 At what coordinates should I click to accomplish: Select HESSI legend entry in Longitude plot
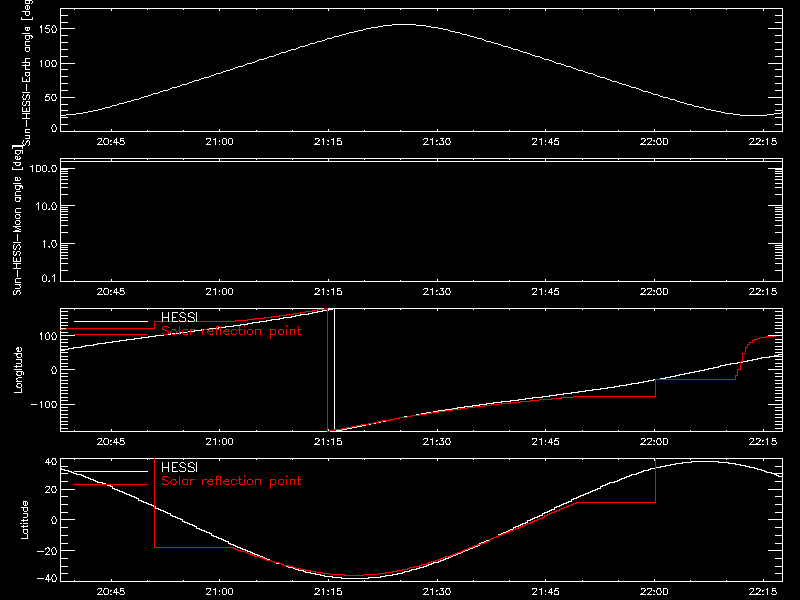pyautogui.click(x=179, y=317)
